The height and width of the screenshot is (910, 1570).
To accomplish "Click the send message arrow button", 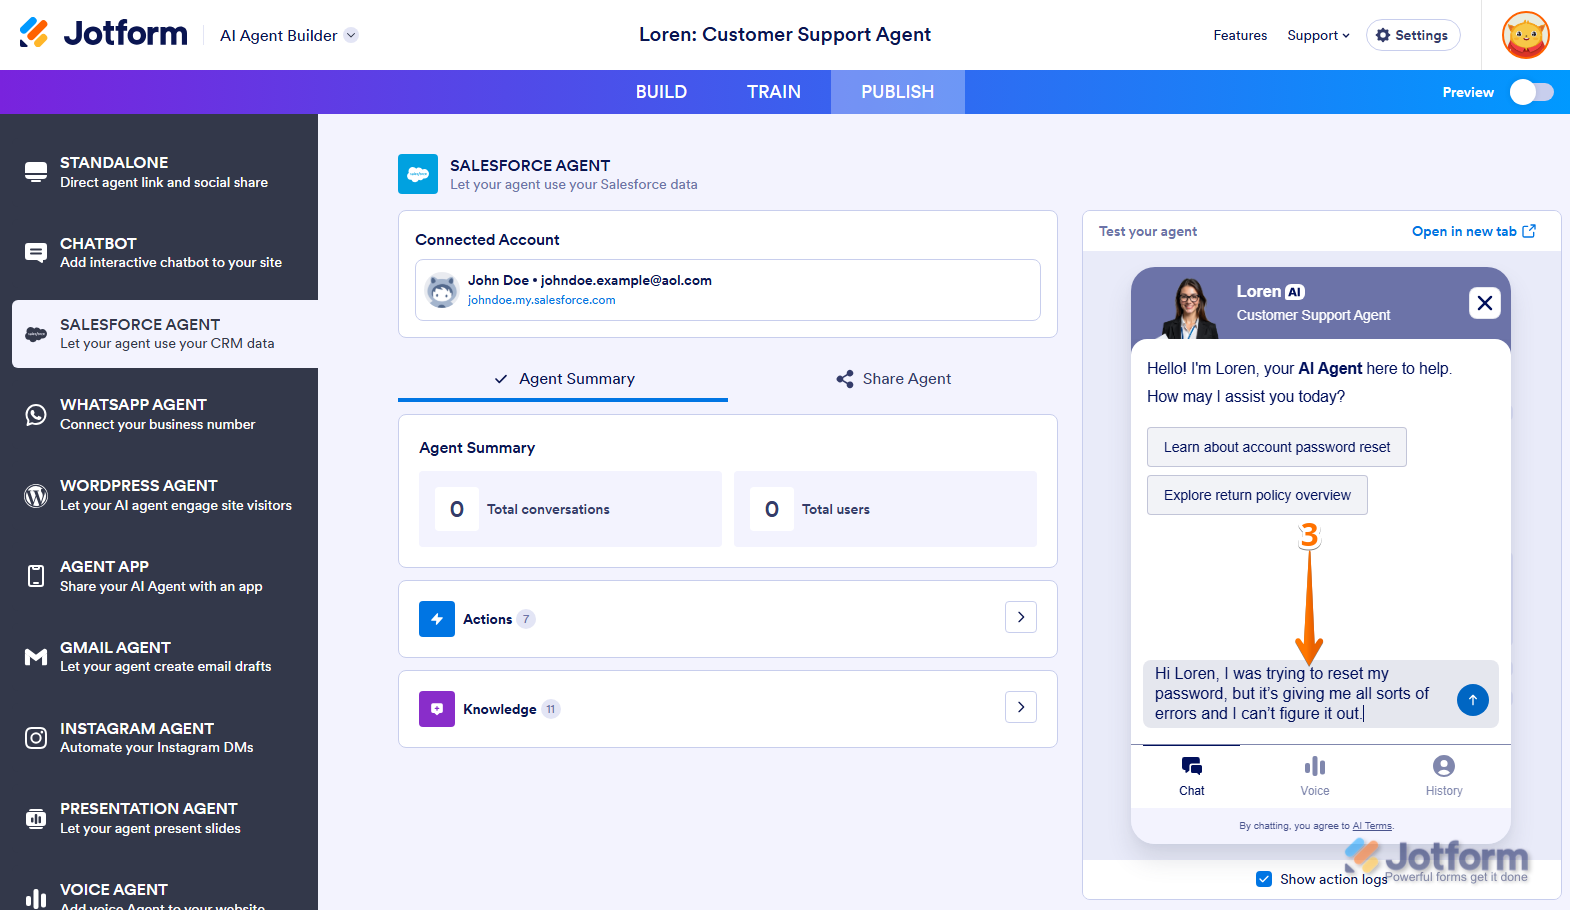I will tap(1472, 700).
